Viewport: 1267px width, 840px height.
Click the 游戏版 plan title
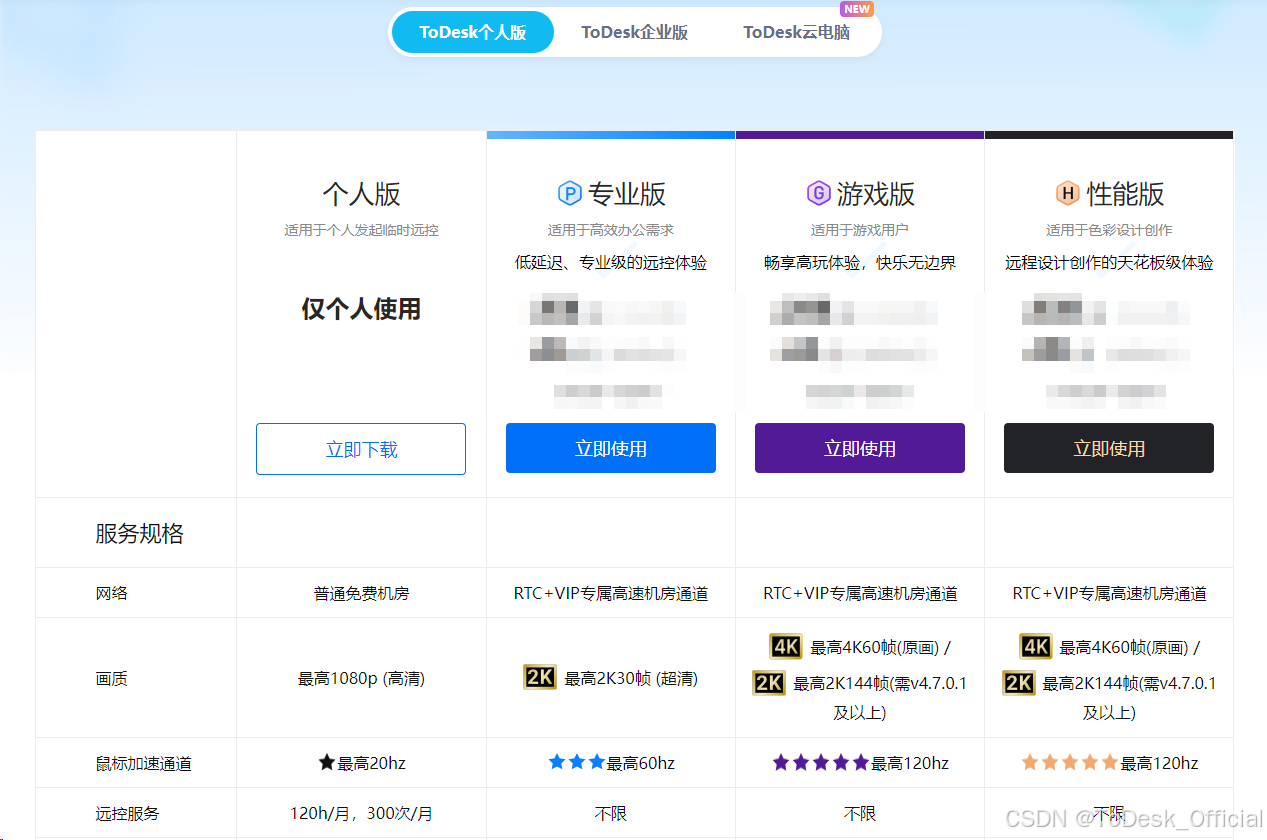click(876, 194)
